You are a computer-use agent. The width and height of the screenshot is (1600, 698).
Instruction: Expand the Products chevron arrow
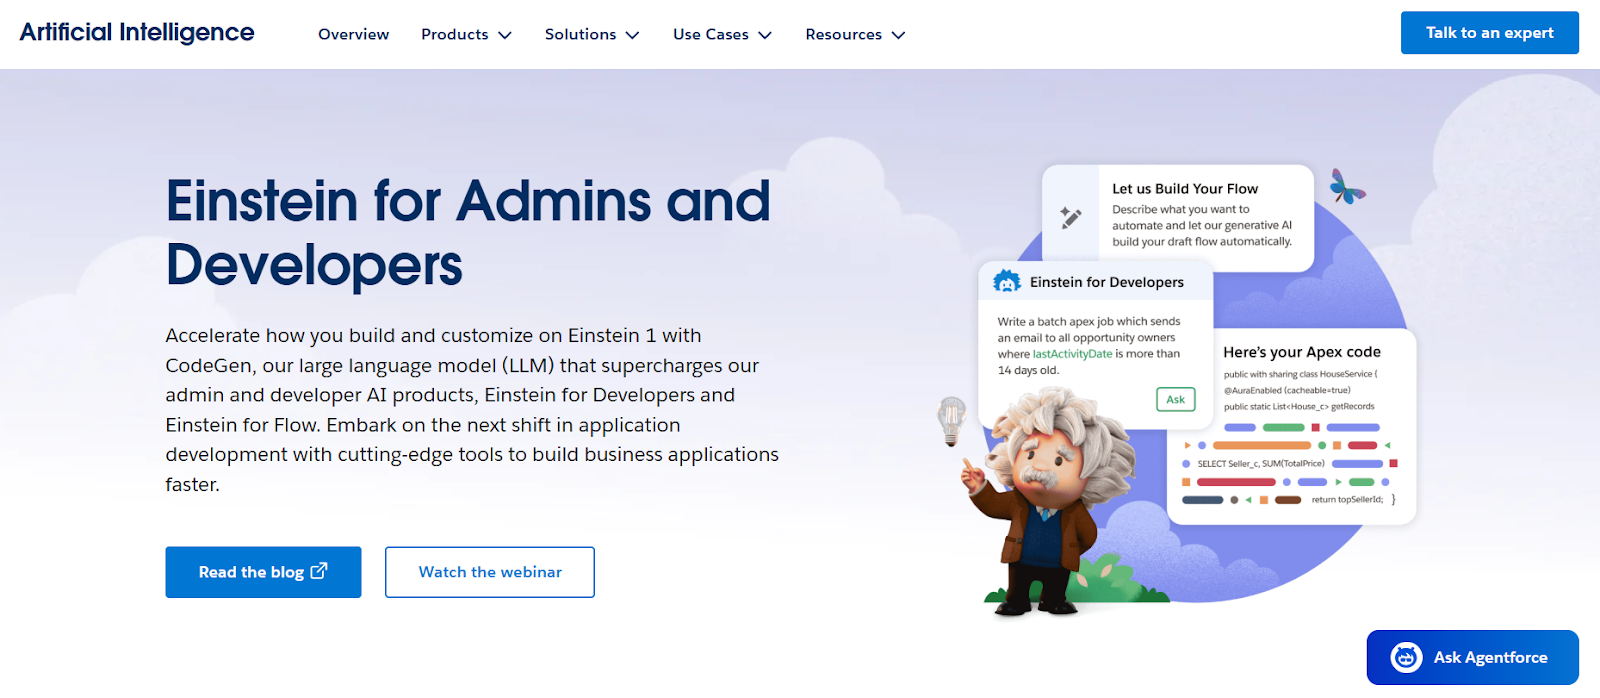pos(505,35)
